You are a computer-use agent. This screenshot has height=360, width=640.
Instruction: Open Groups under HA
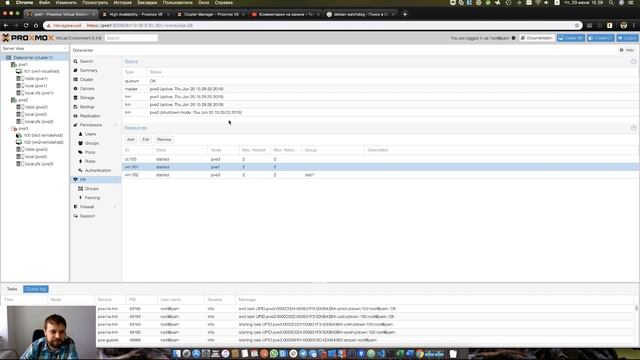(x=91, y=189)
